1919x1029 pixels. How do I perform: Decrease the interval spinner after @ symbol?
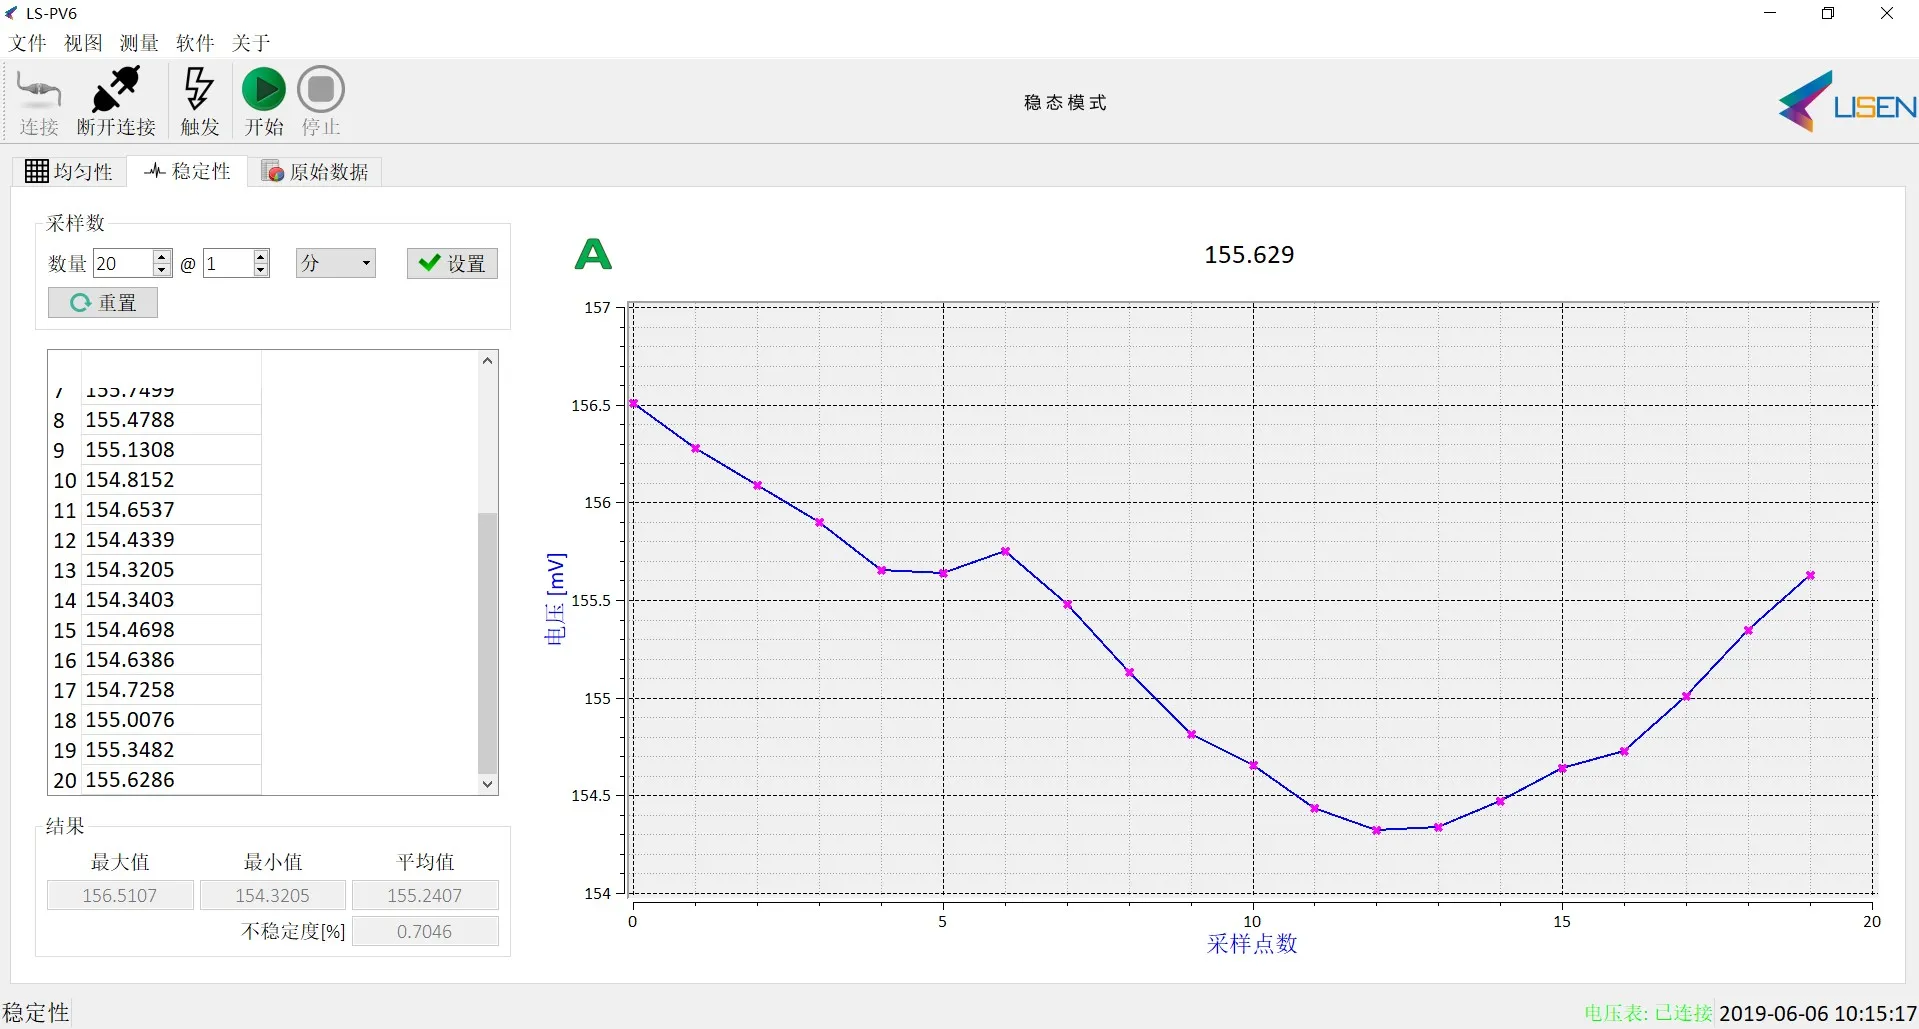pyautogui.click(x=261, y=270)
